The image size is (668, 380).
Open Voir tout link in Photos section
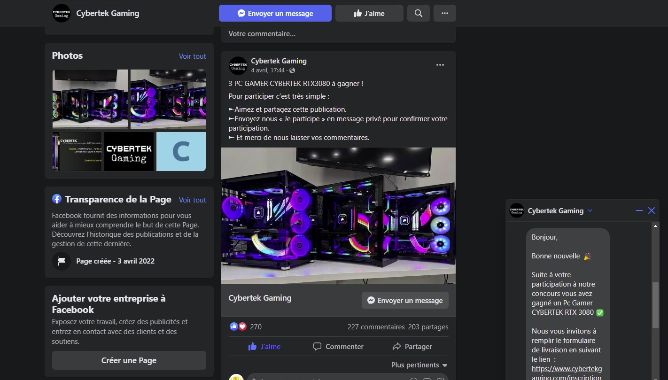192,56
